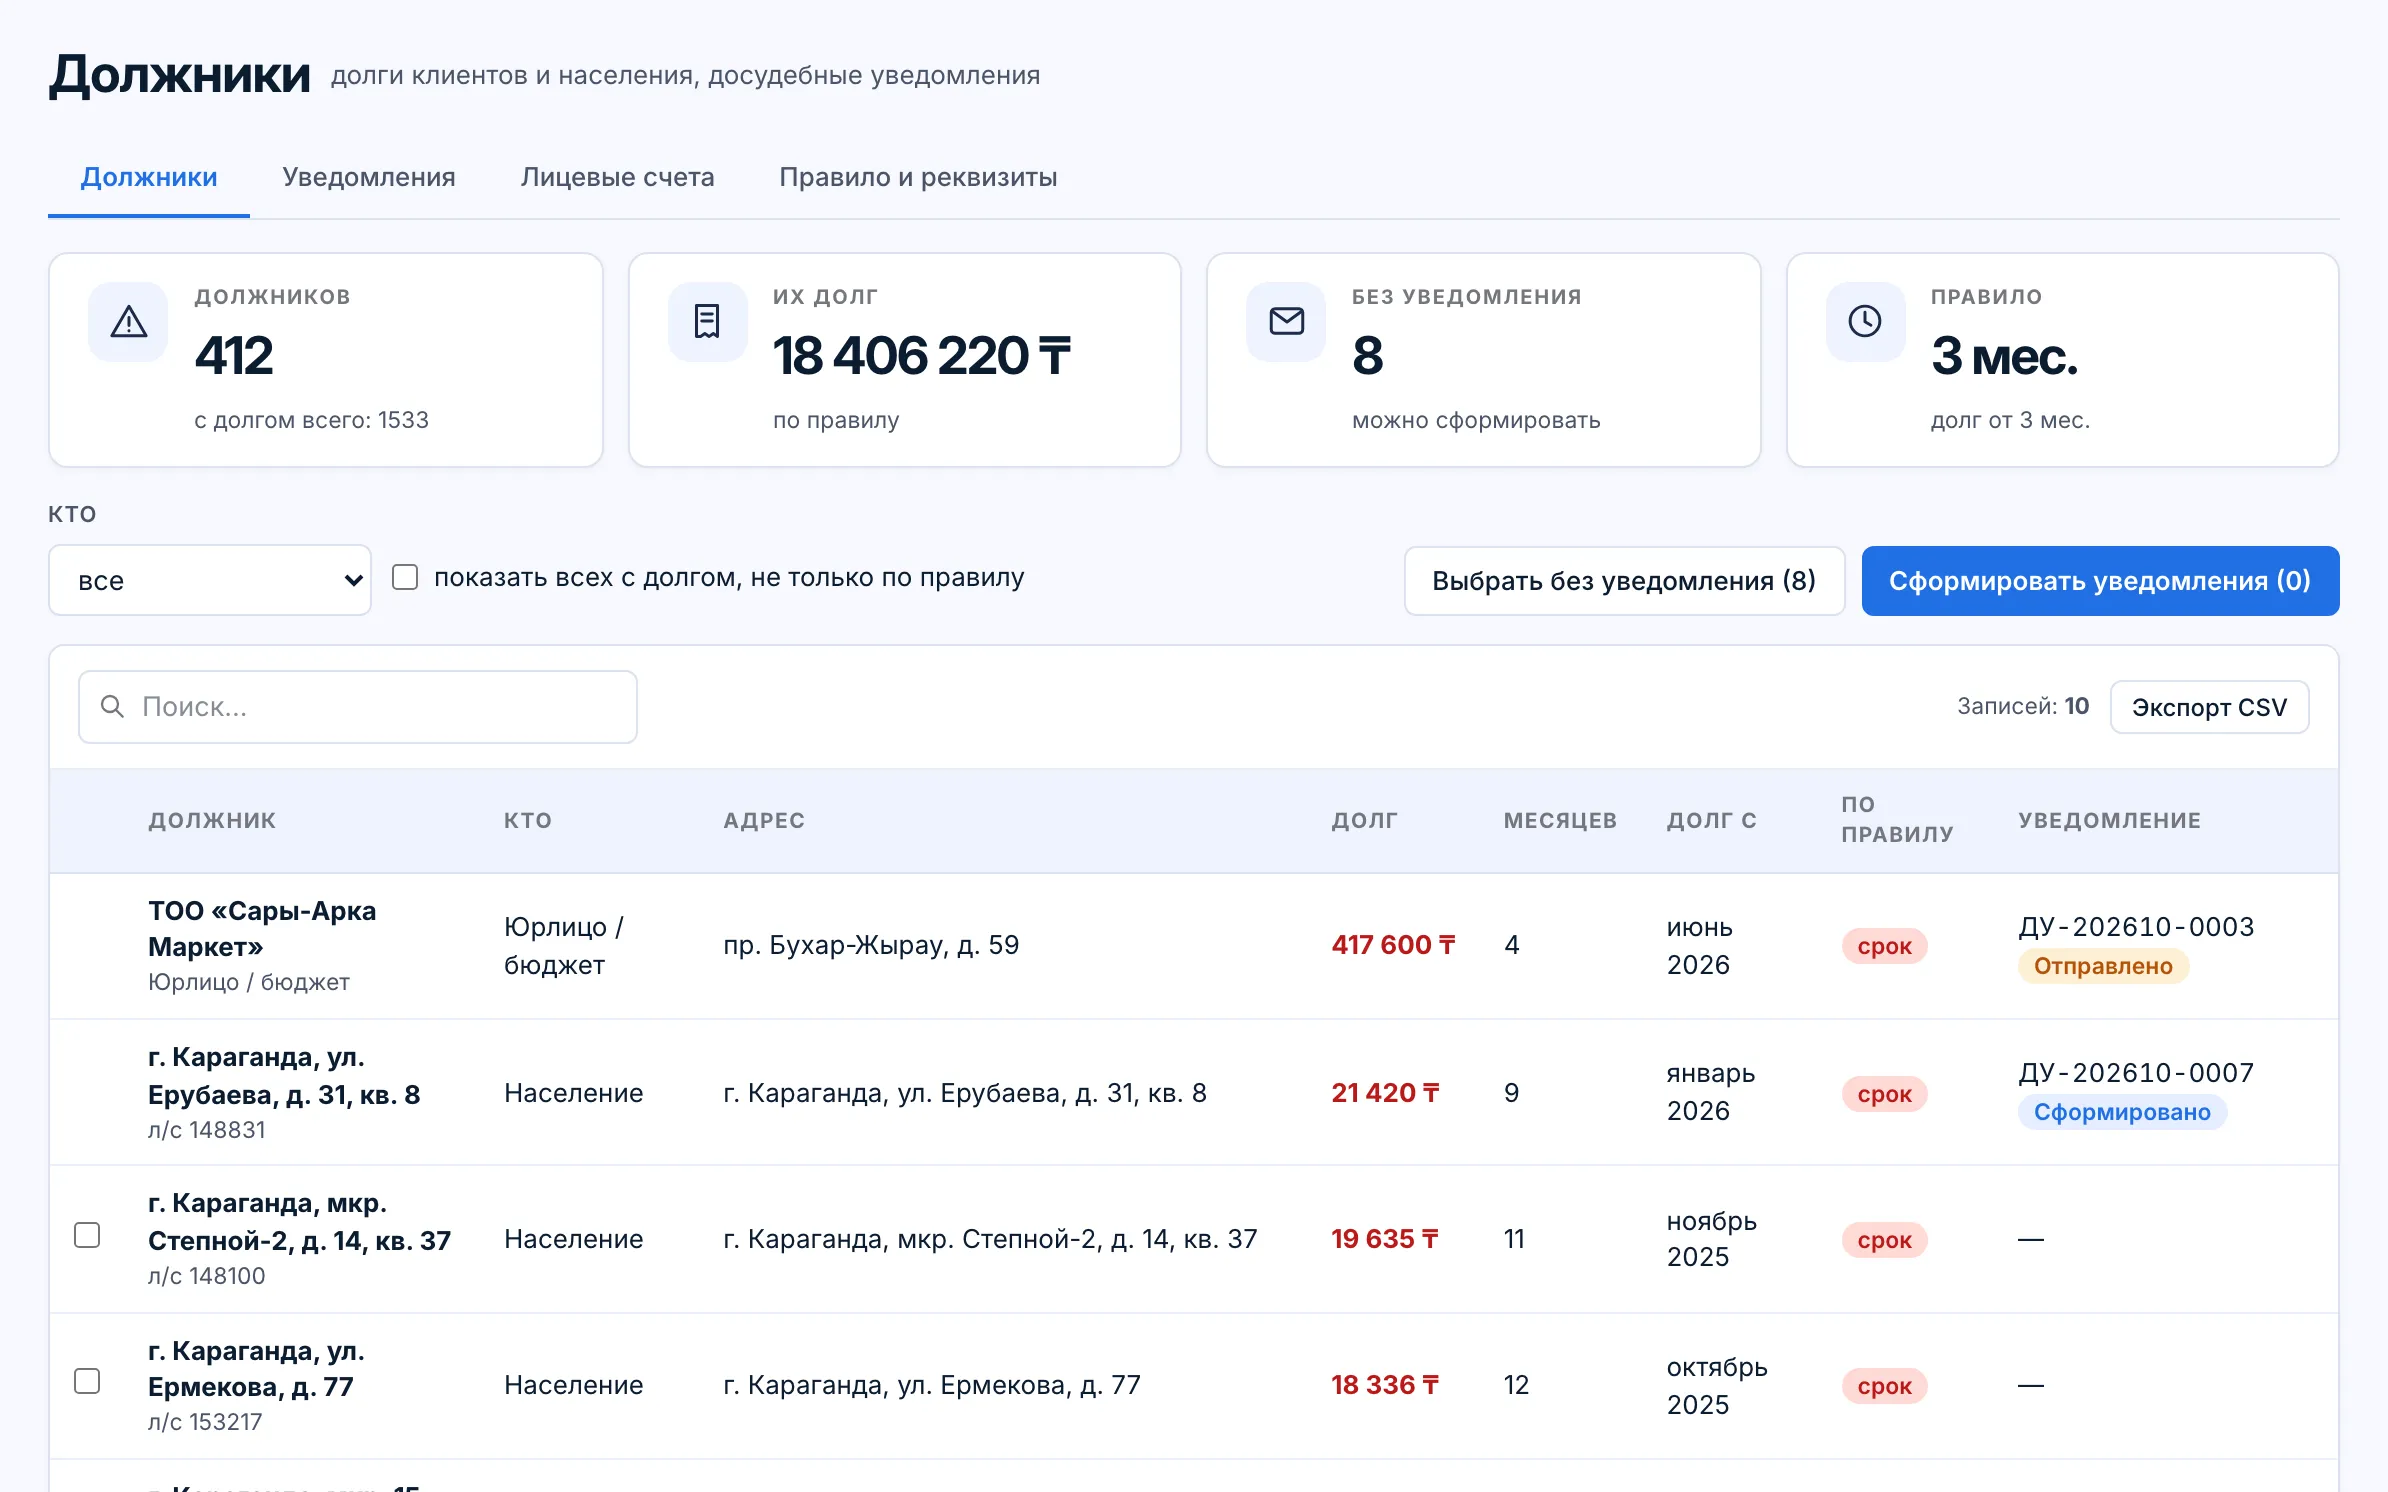The image size is (2388, 1492).
Task: Click the envelope icon in Без уведомления card
Action: [x=1286, y=321]
